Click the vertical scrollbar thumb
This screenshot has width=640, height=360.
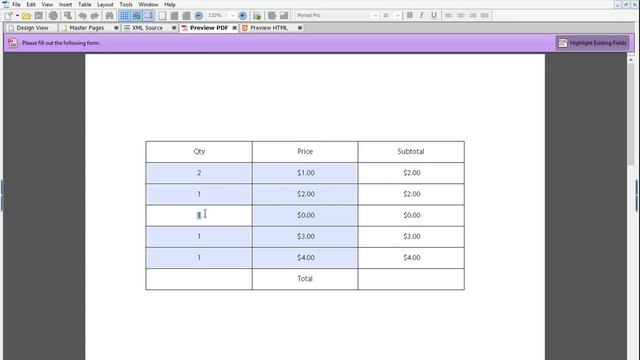coord(631,114)
